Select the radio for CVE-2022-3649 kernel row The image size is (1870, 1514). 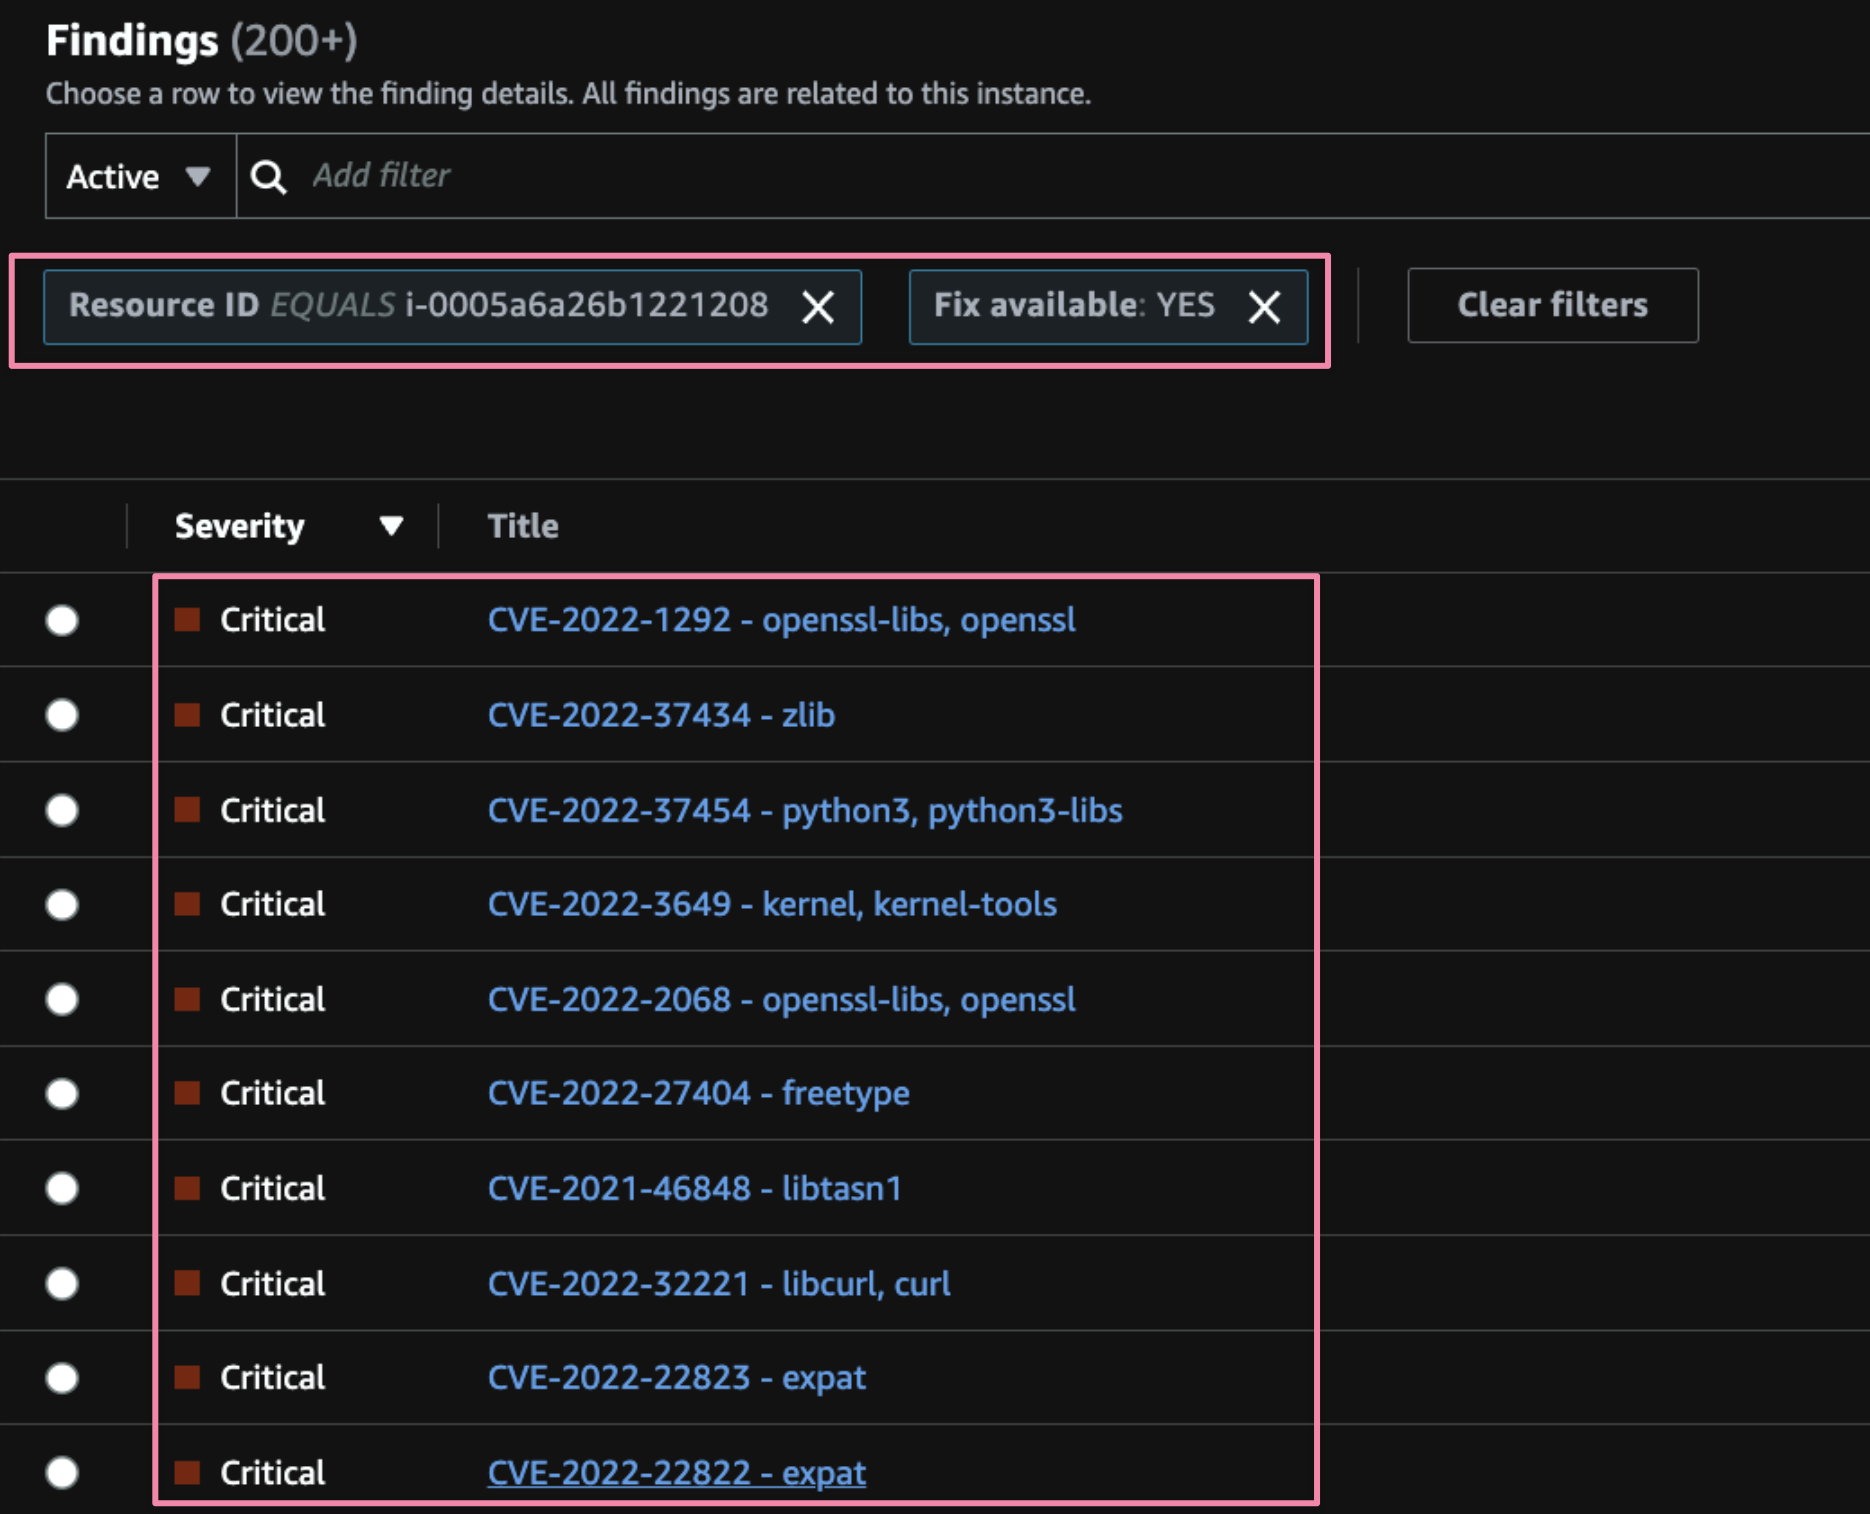[x=62, y=904]
